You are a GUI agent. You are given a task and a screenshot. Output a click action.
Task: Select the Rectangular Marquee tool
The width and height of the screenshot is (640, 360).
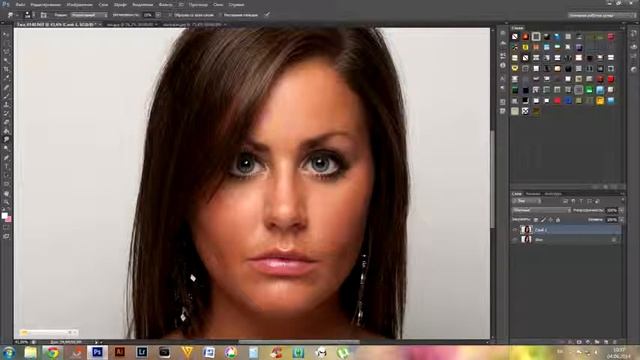(x=6, y=43)
